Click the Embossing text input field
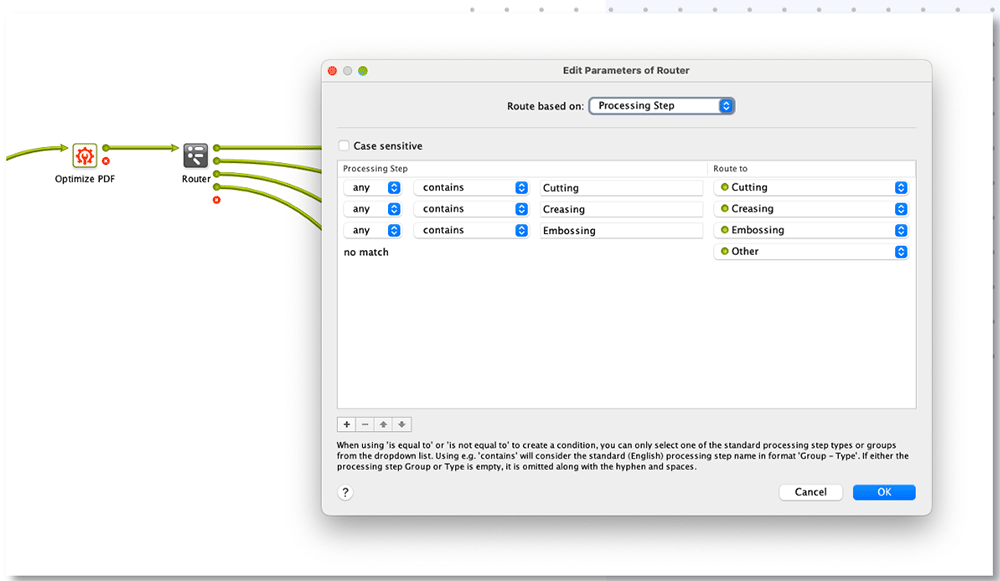This screenshot has height=581, width=1000. tap(621, 230)
